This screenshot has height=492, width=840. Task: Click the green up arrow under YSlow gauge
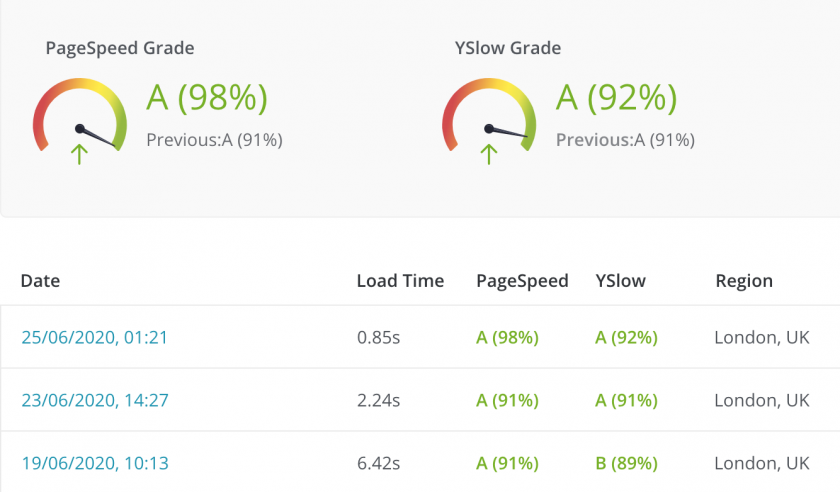[x=489, y=153]
